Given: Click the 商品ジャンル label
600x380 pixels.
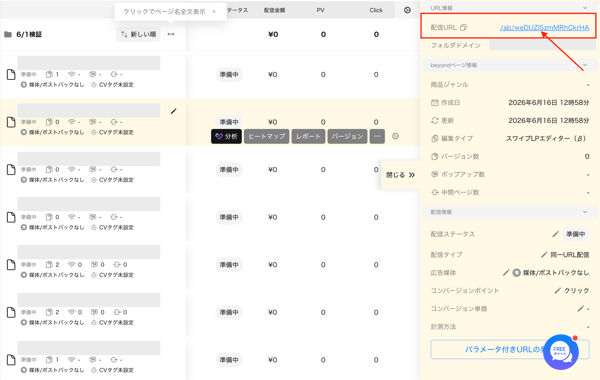Looking at the screenshot, I should [449, 85].
